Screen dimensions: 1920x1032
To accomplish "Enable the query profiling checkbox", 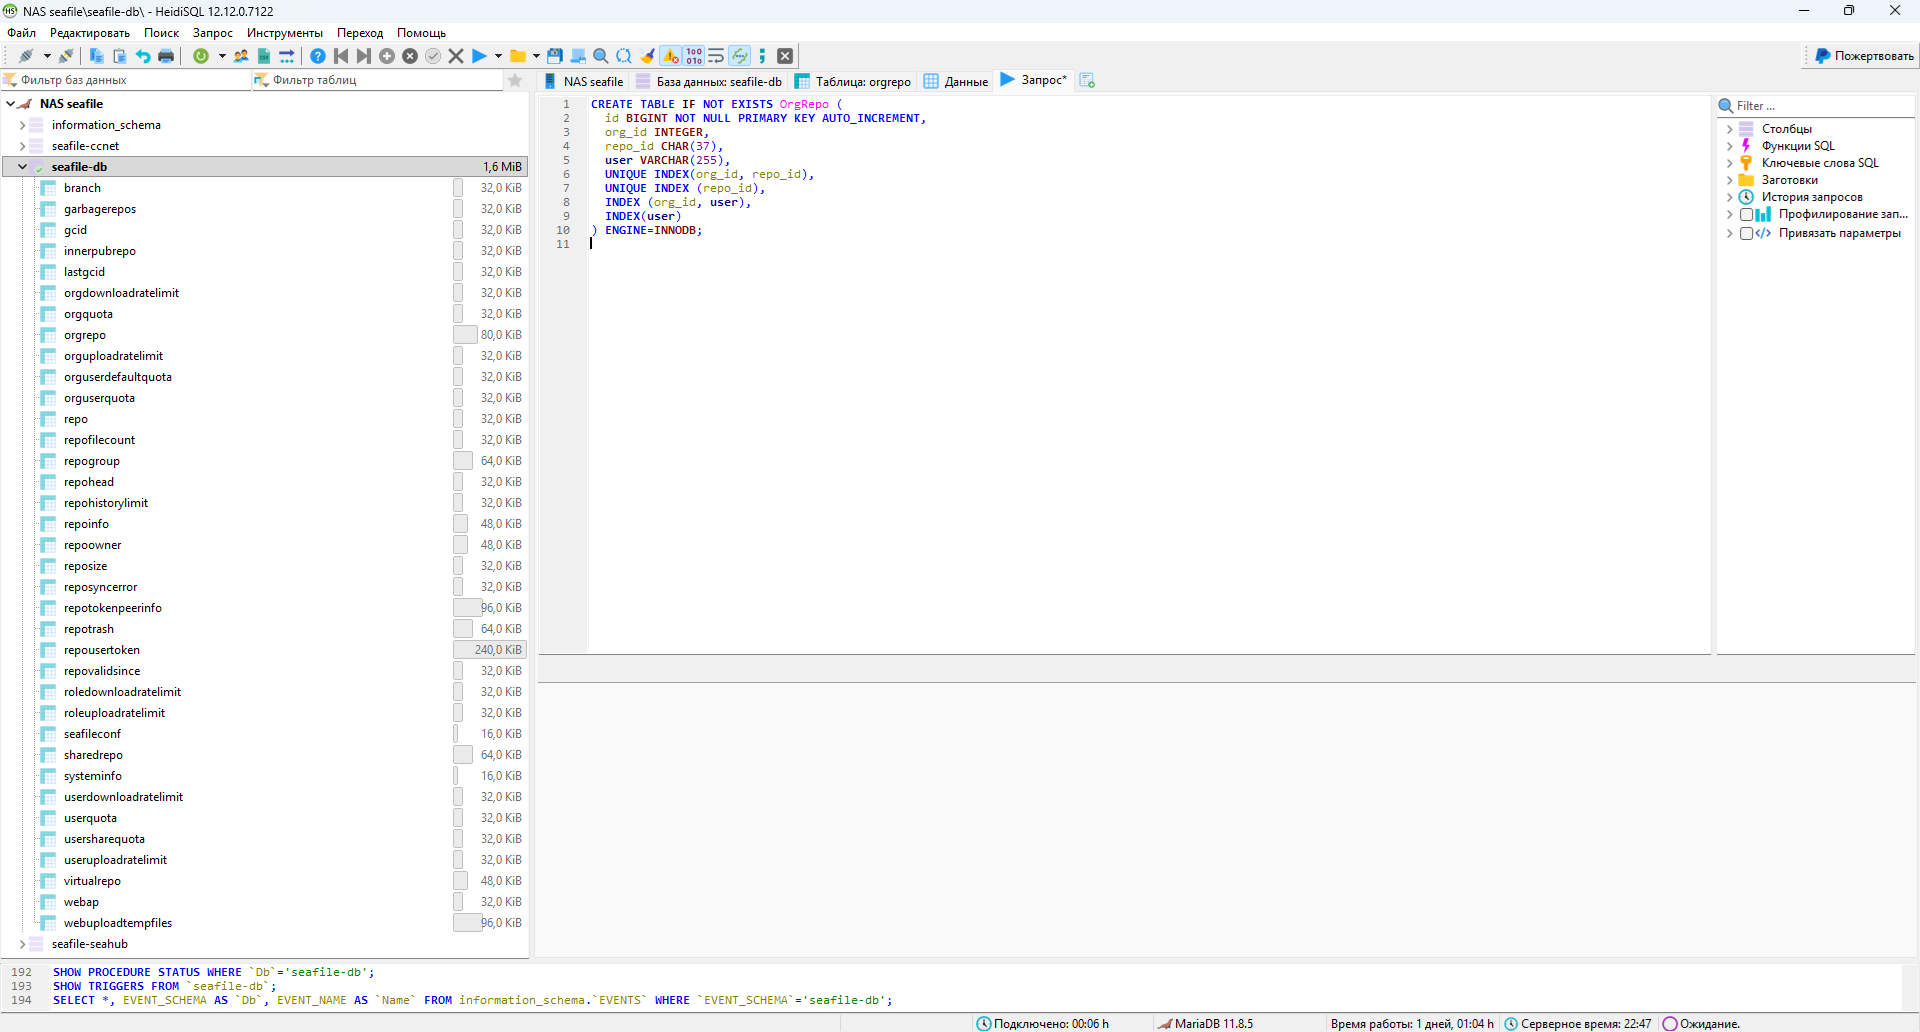I will 1746,214.
